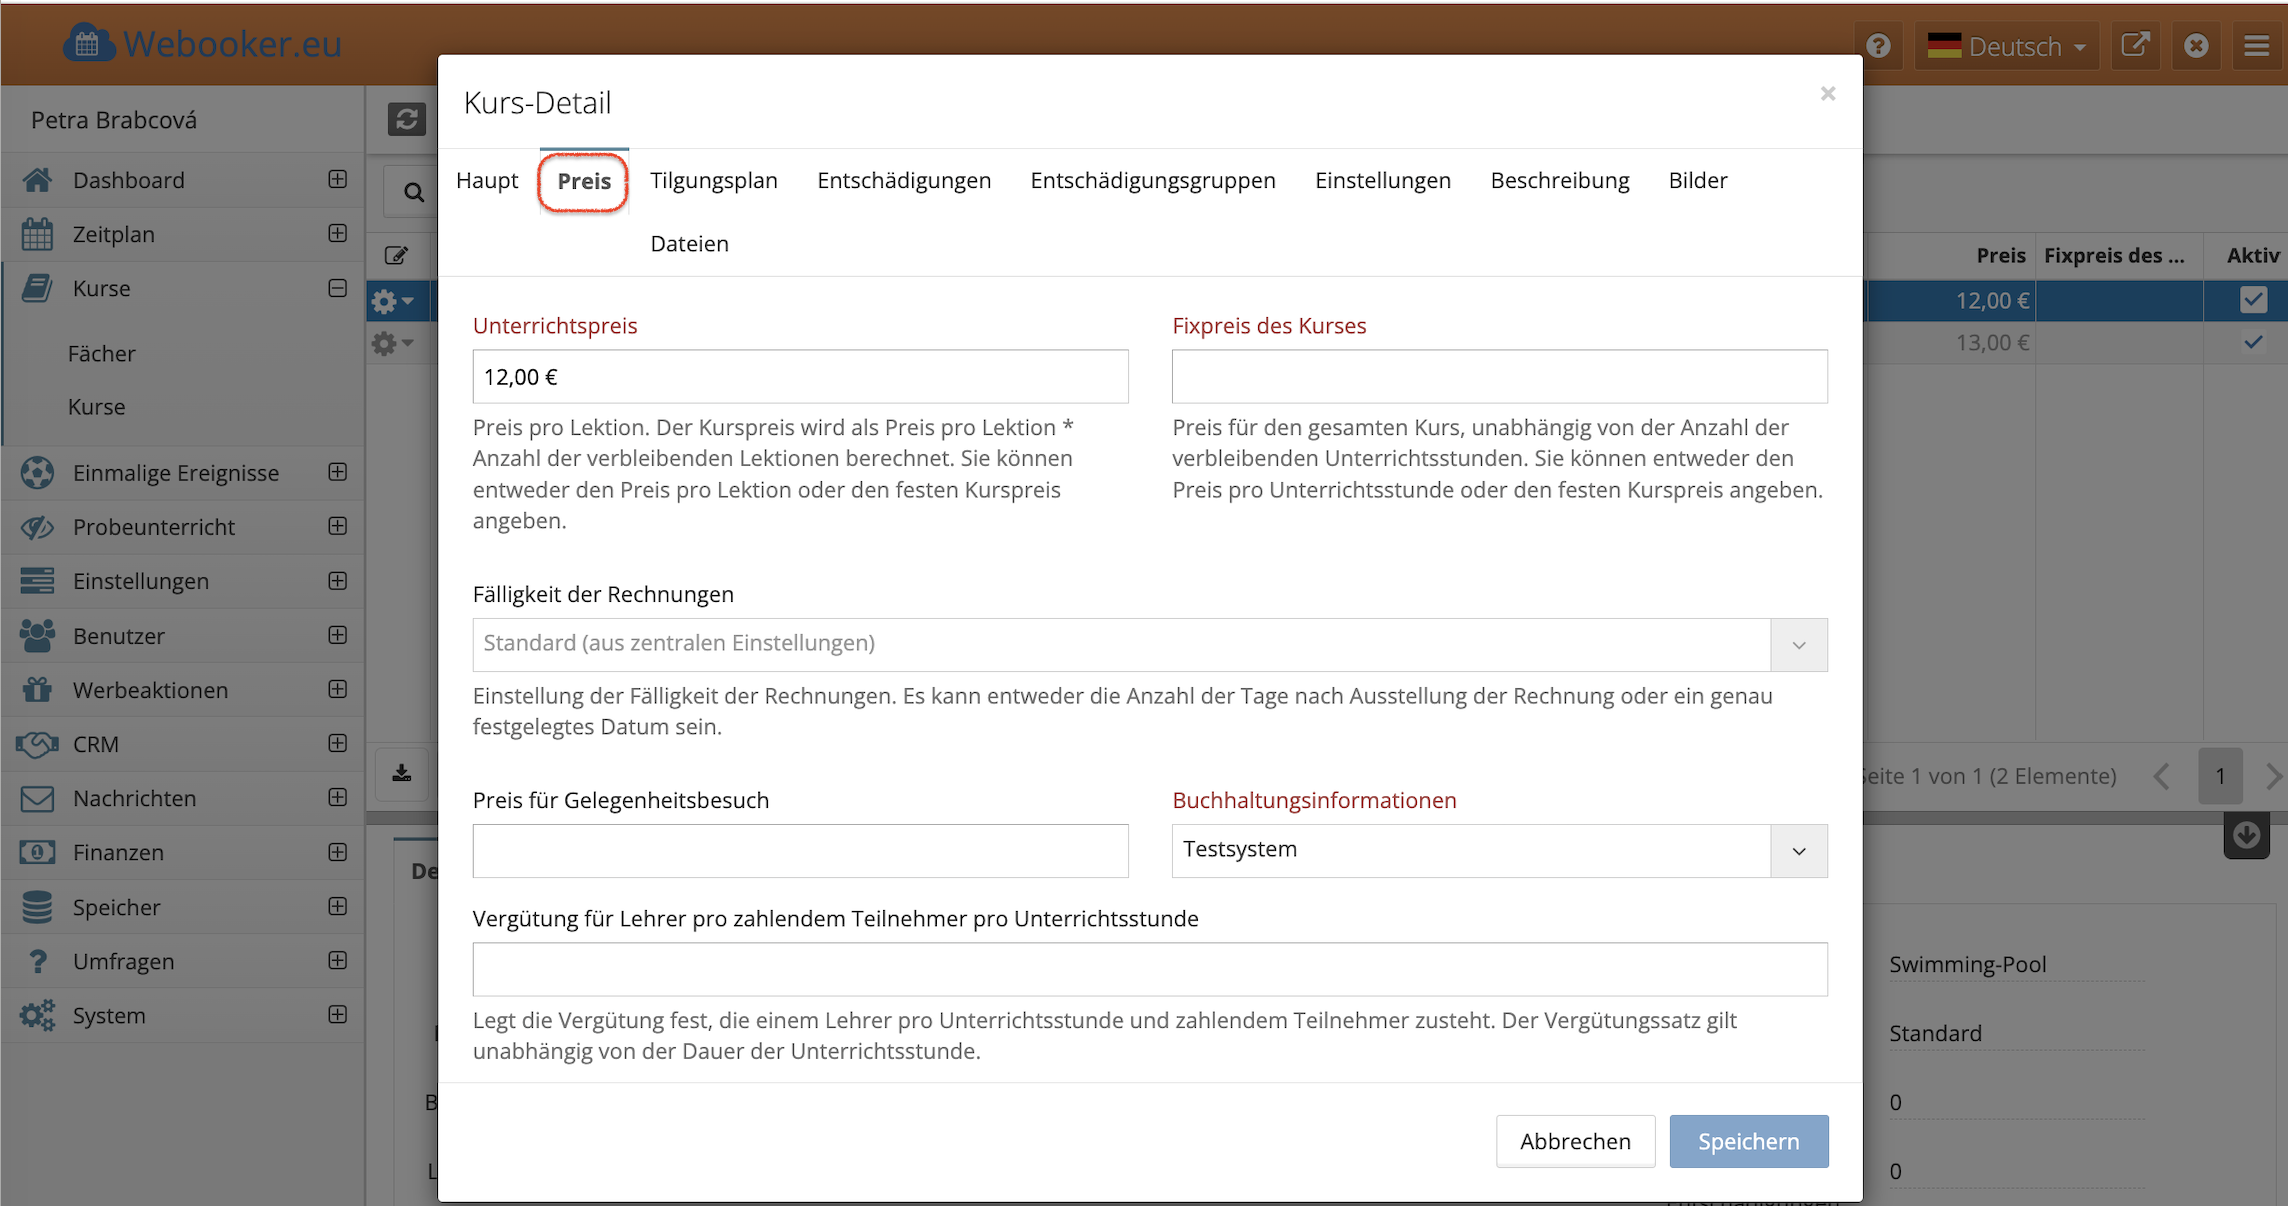The width and height of the screenshot is (2288, 1206).
Task: Click the Fixpreis des Kurses input field
Action: coord(1499,377)
